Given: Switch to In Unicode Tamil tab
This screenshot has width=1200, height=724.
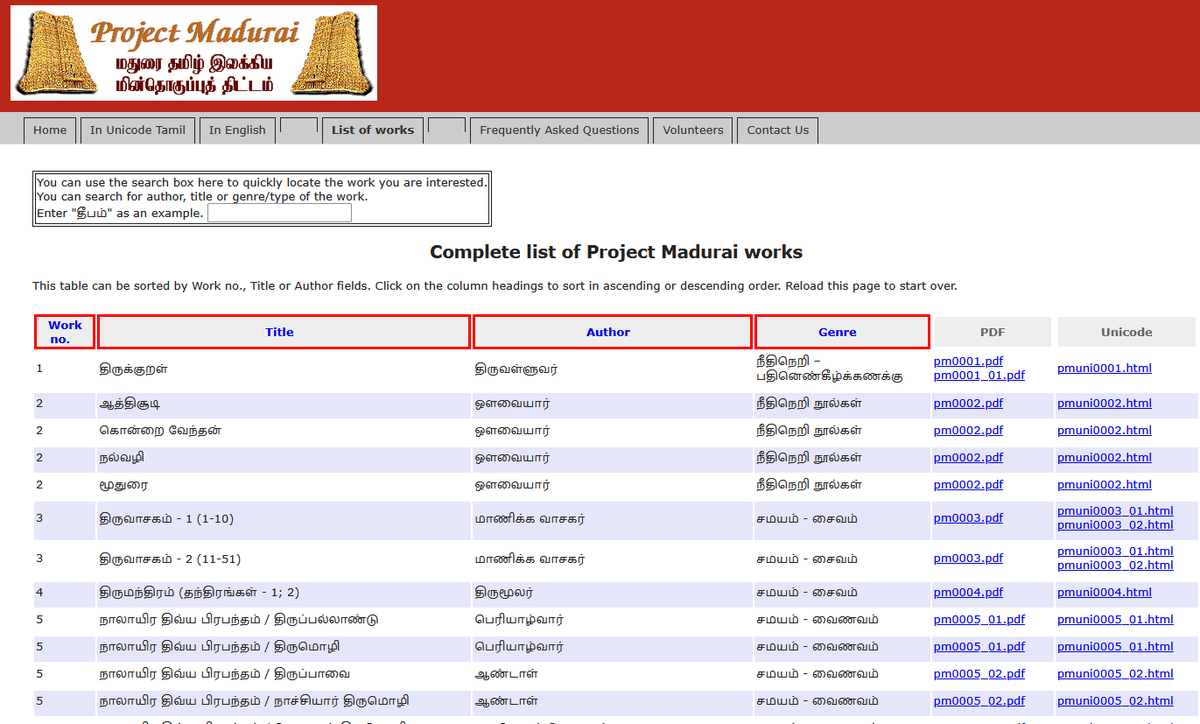Looking at the screenshot, I should click(x=138, y=130).
